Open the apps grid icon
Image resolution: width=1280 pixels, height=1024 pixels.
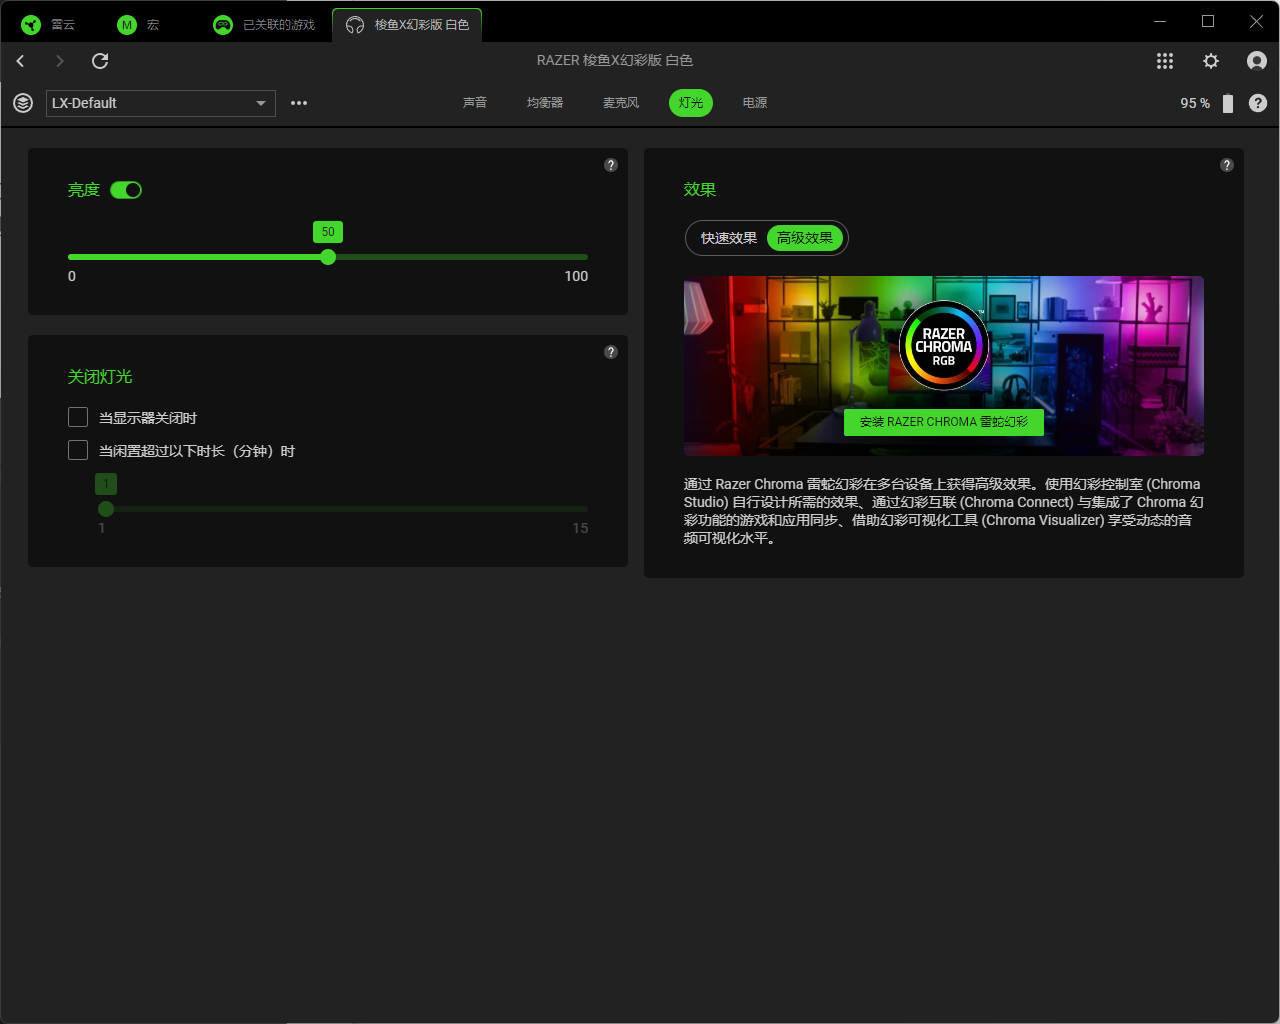point(1165,61)
